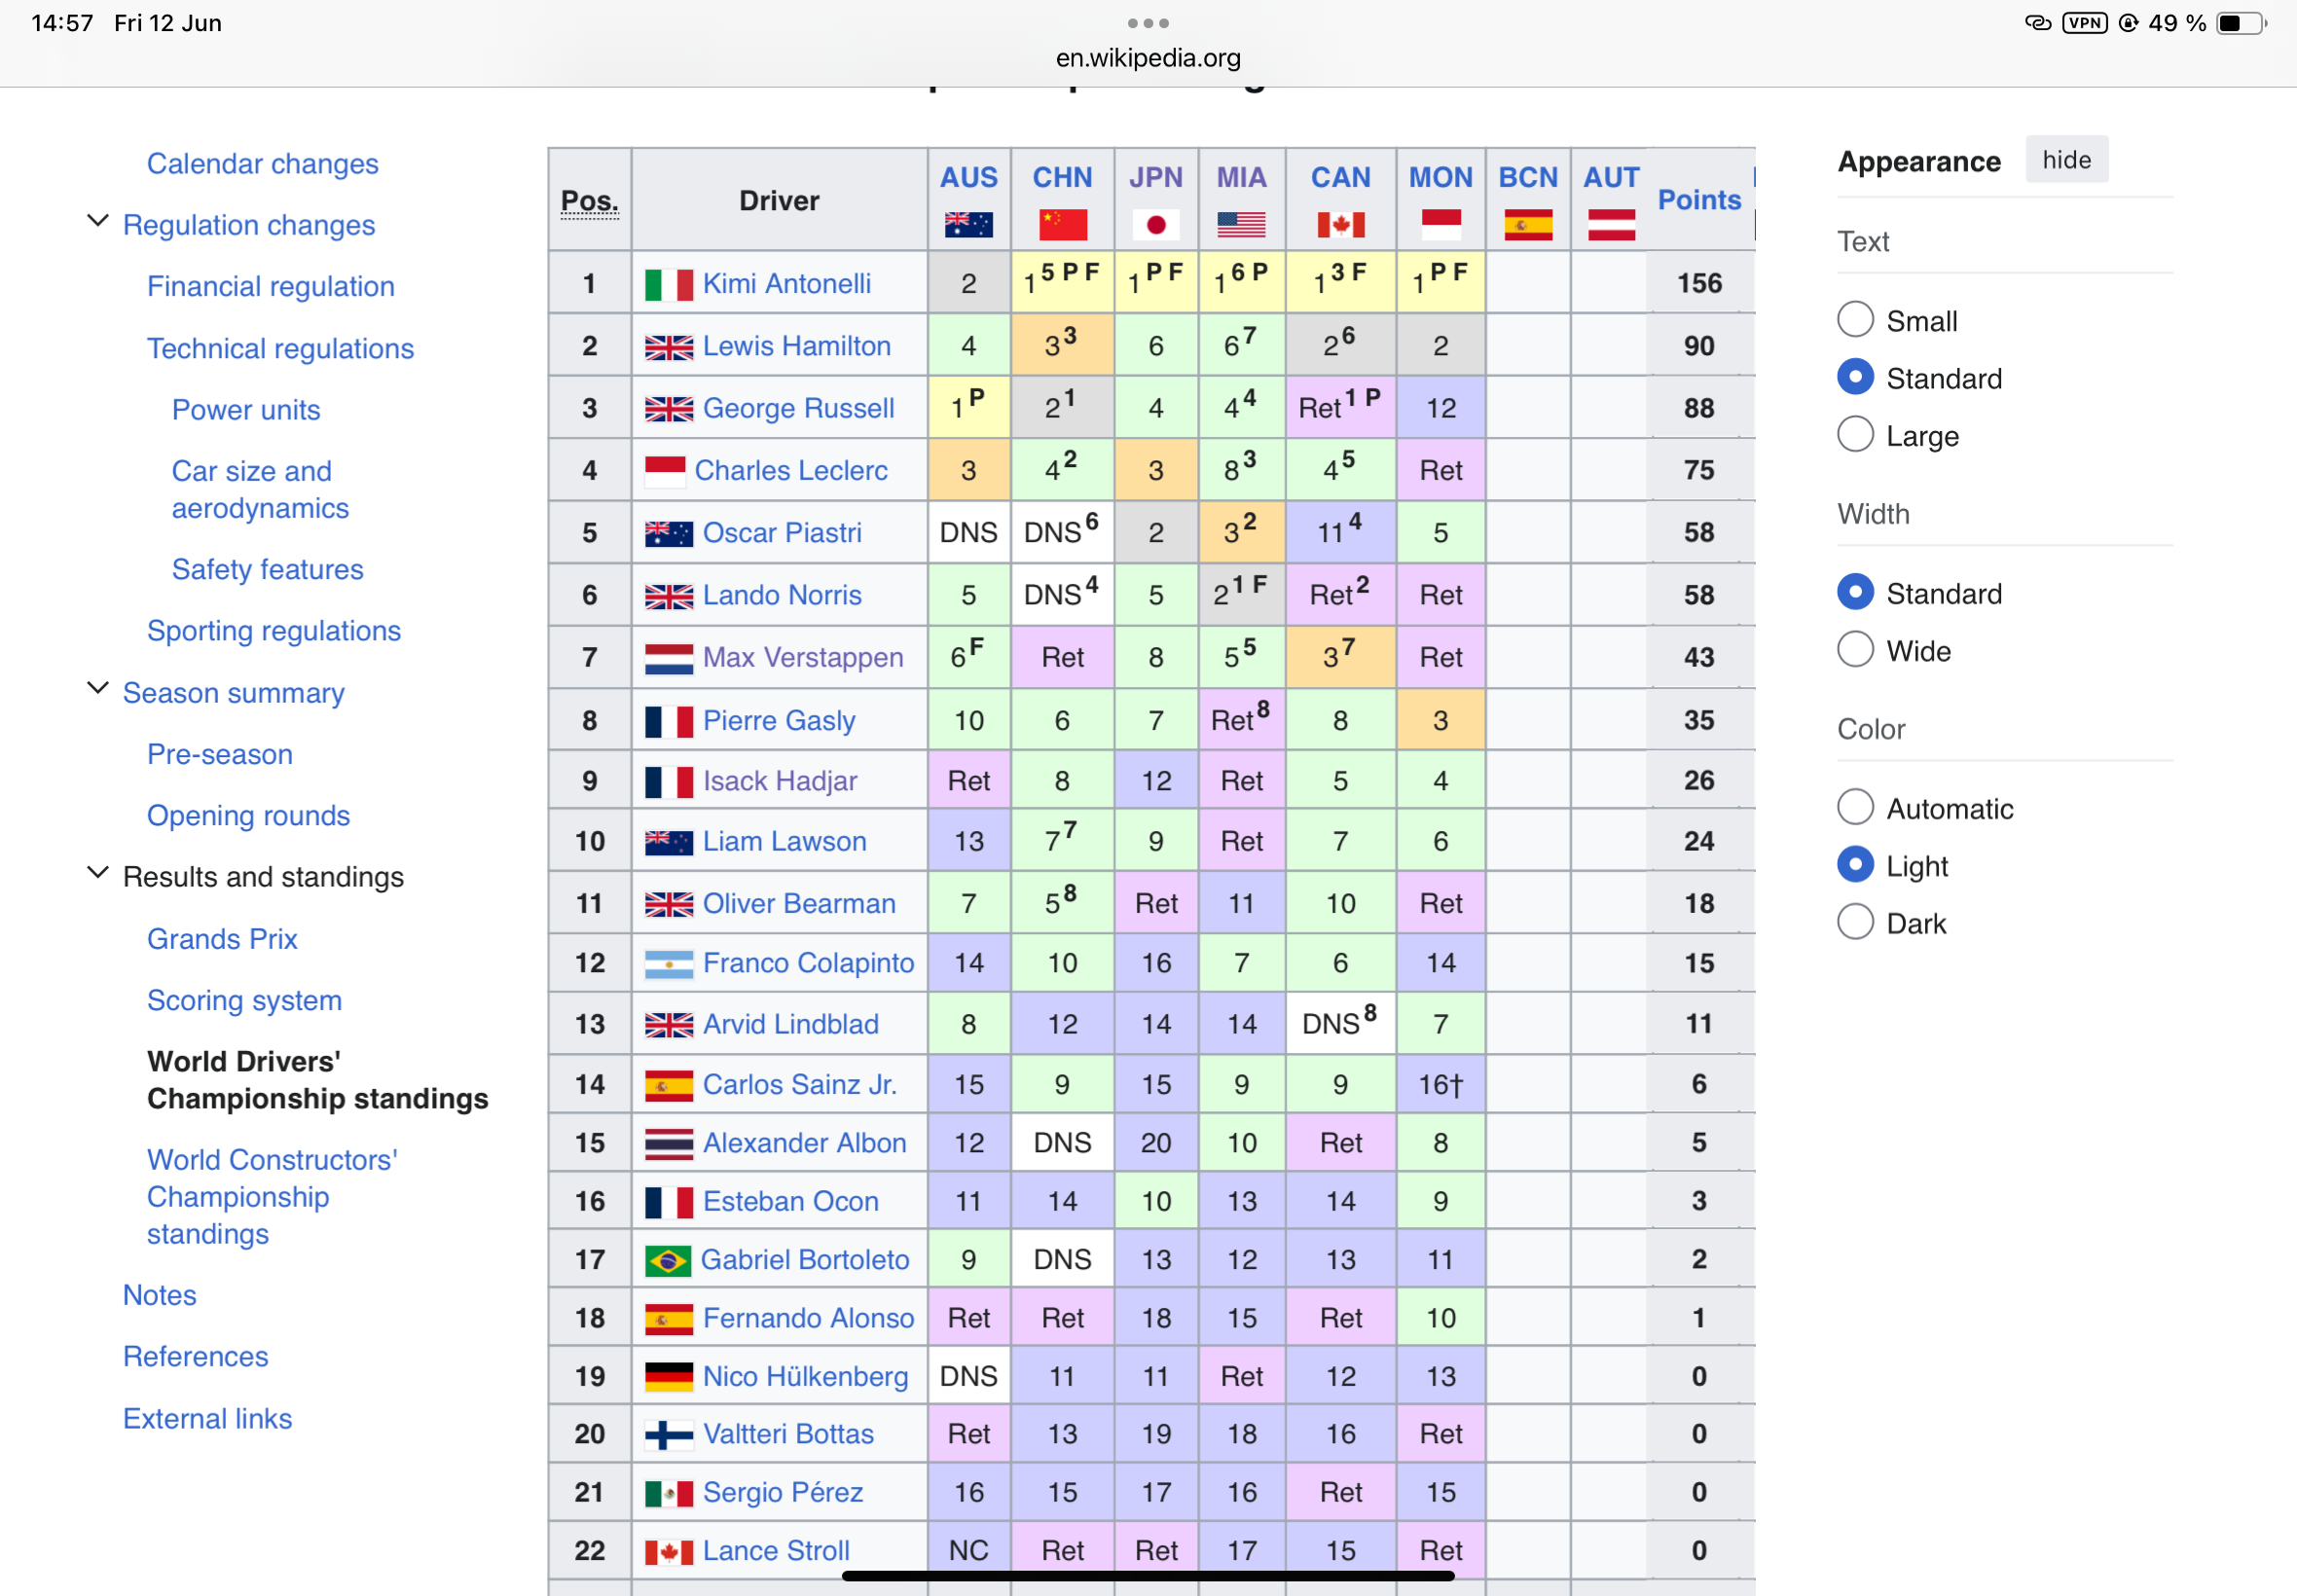The image size is (2297, 1596).
Task: Collapse the Season summary section
Action: click(97, 689)
